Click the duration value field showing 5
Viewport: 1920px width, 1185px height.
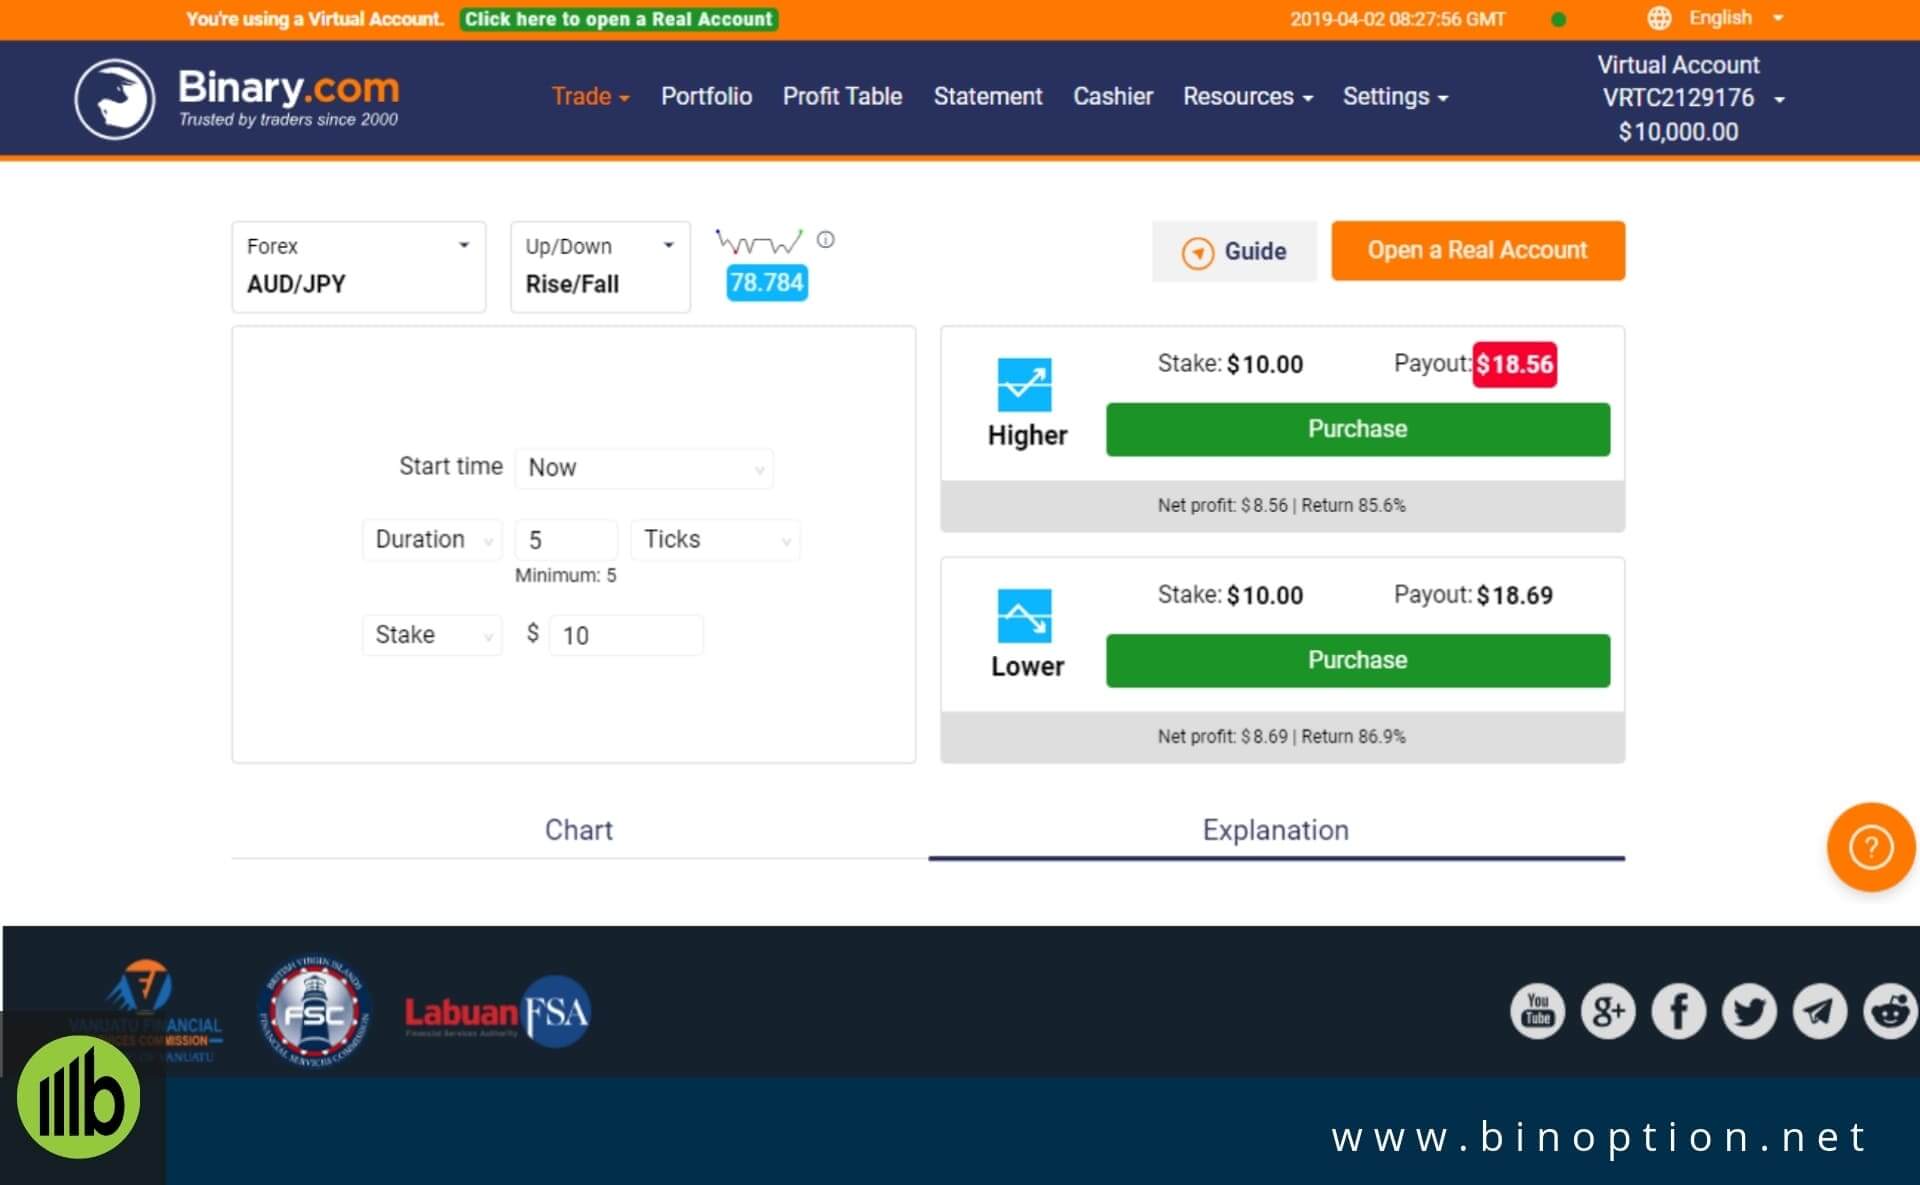click(x=567, y=540)
